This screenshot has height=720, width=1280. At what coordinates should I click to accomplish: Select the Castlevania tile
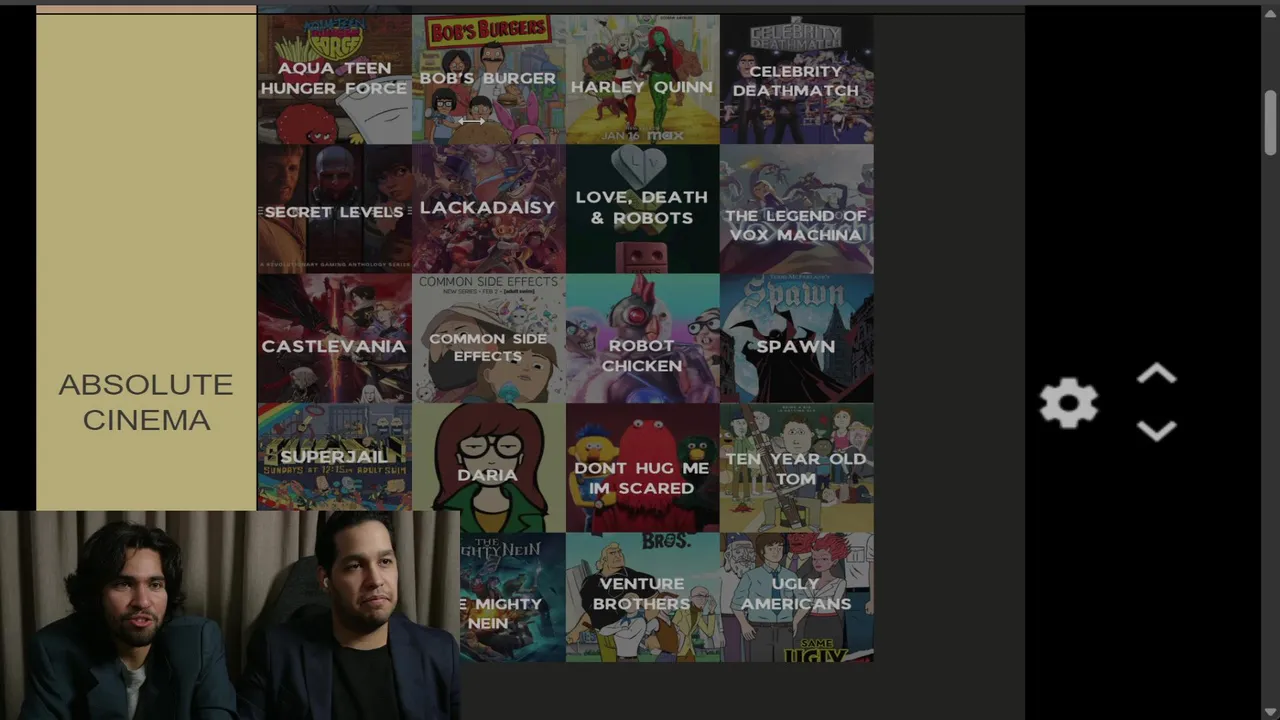click(334, 338)
